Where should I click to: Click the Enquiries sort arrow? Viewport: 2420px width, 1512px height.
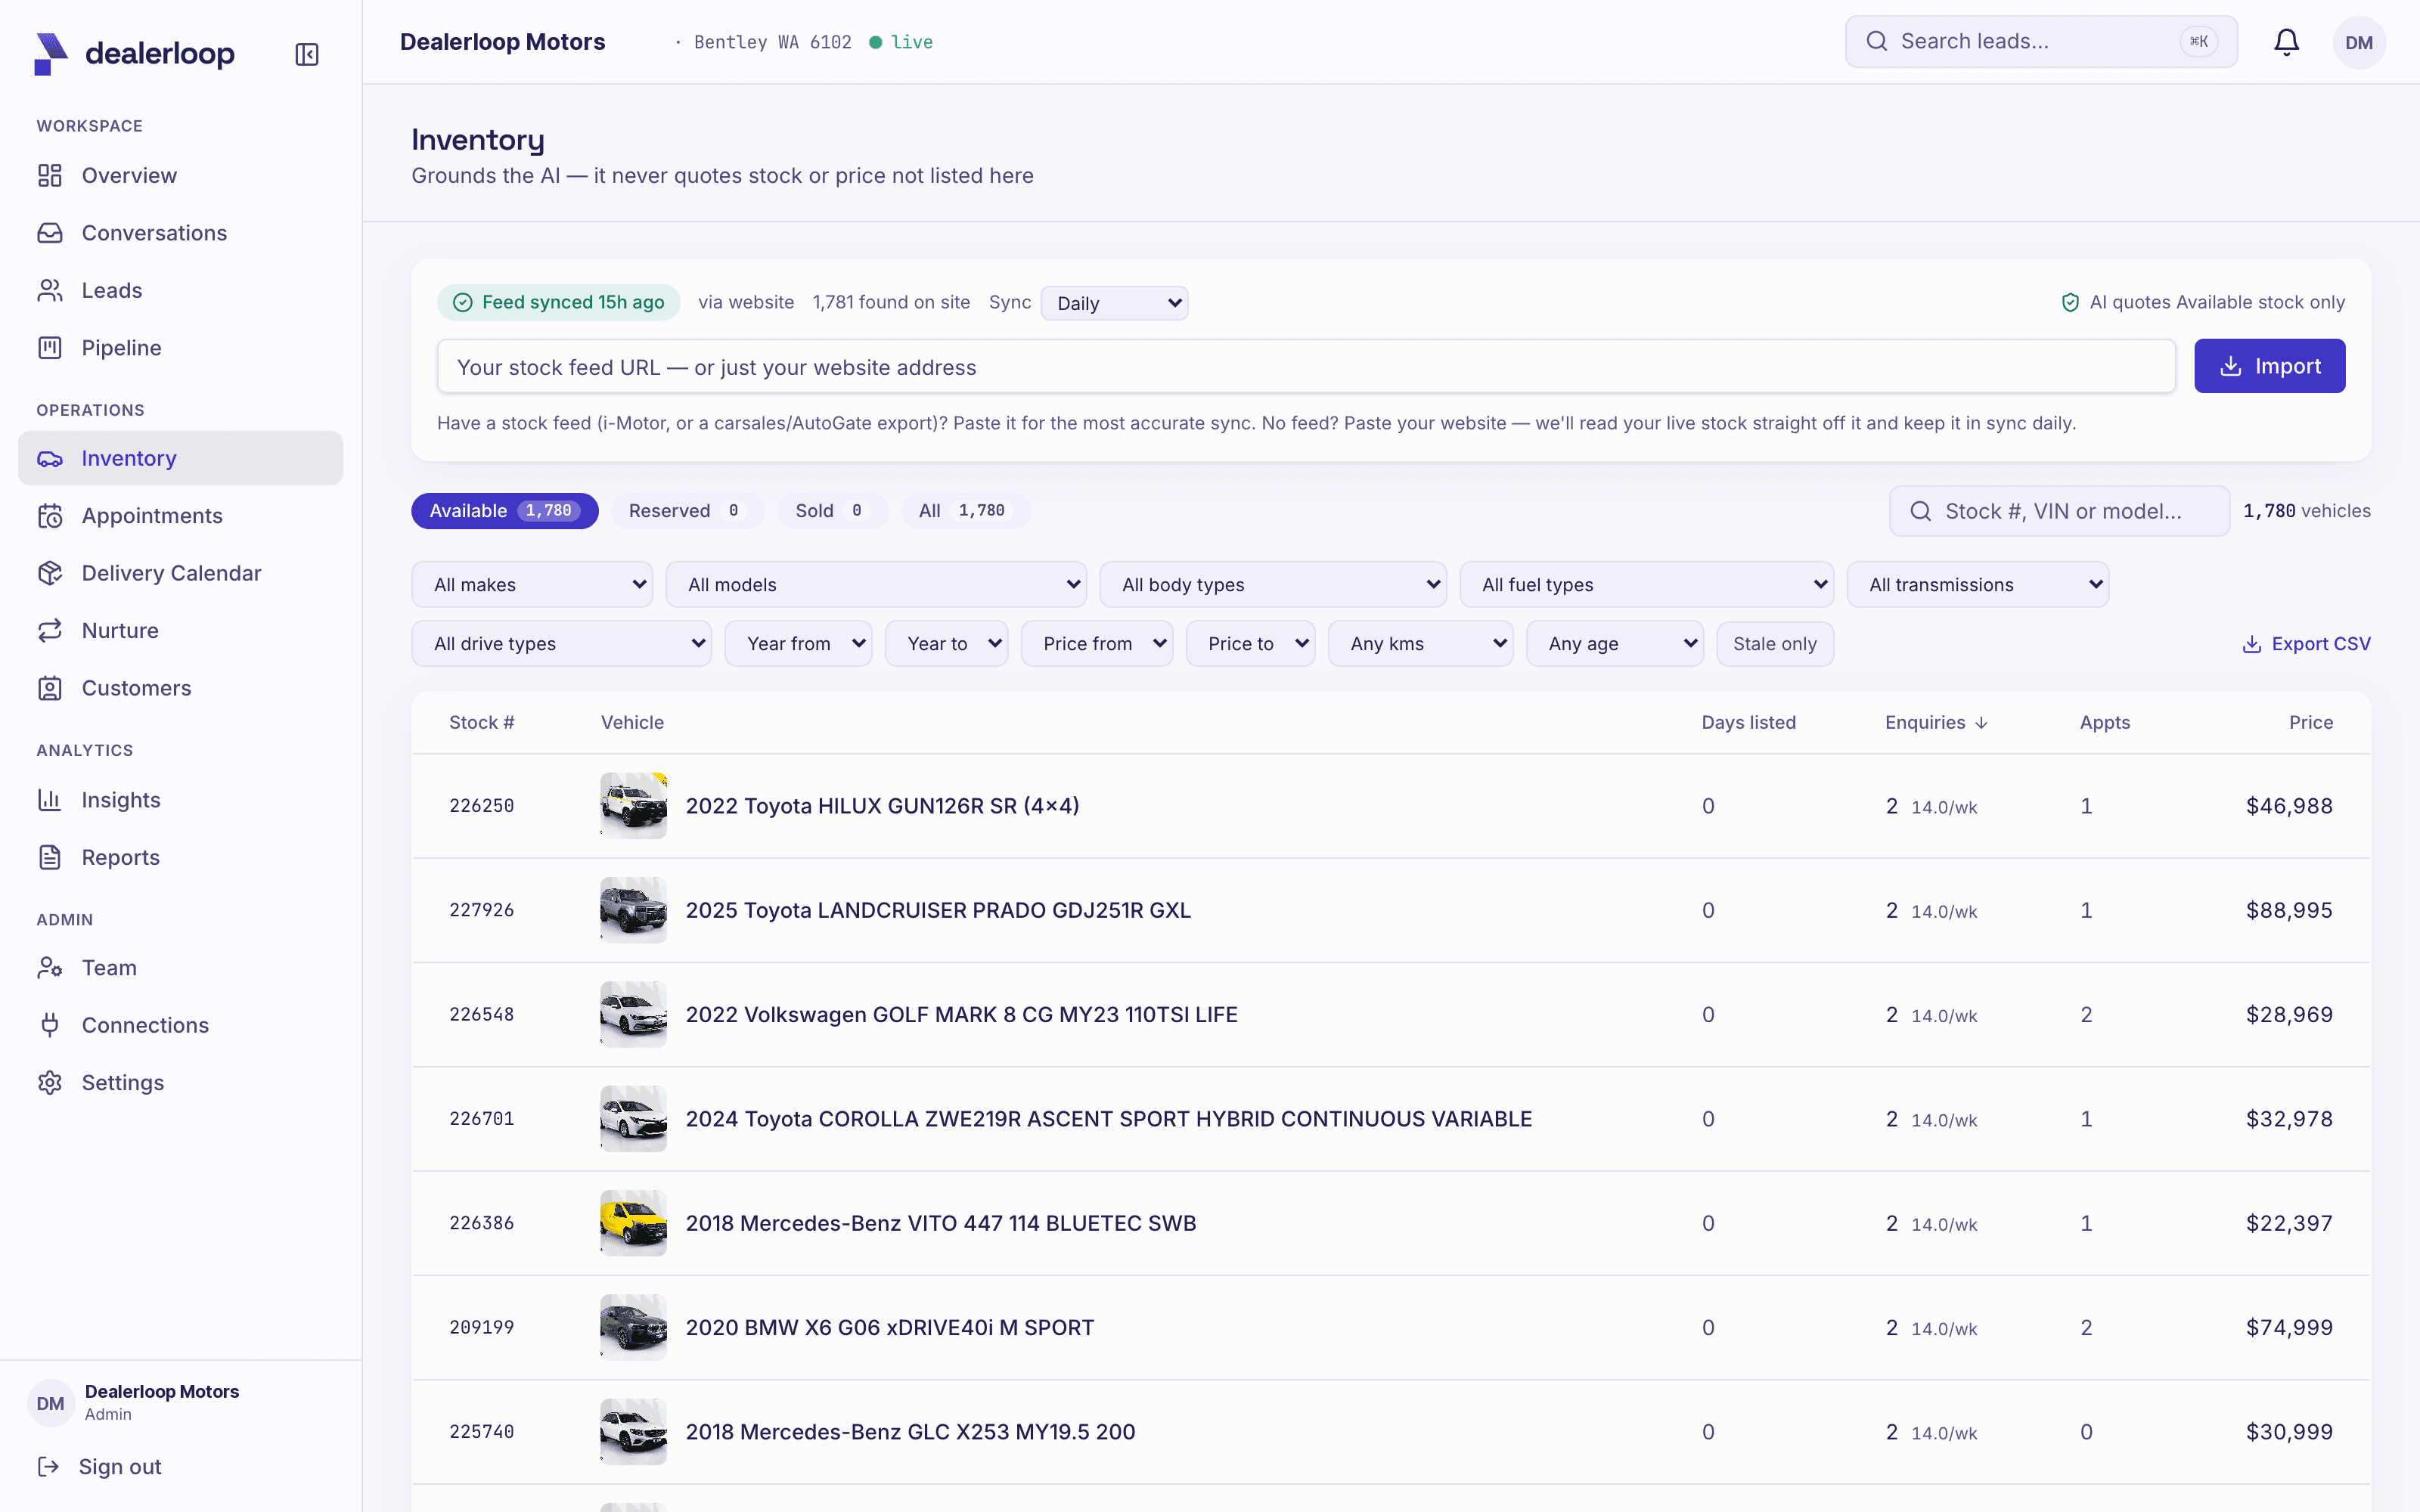1982,723
